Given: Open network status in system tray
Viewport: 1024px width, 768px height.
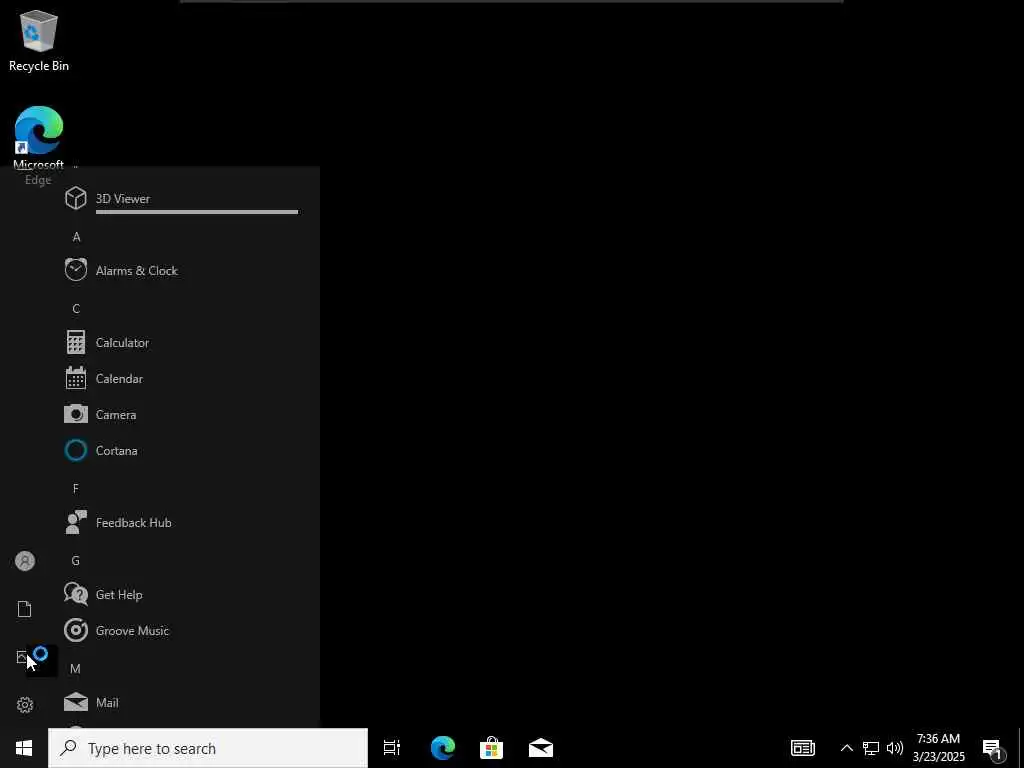Looking at the screenshot, I should click(871, 748).
